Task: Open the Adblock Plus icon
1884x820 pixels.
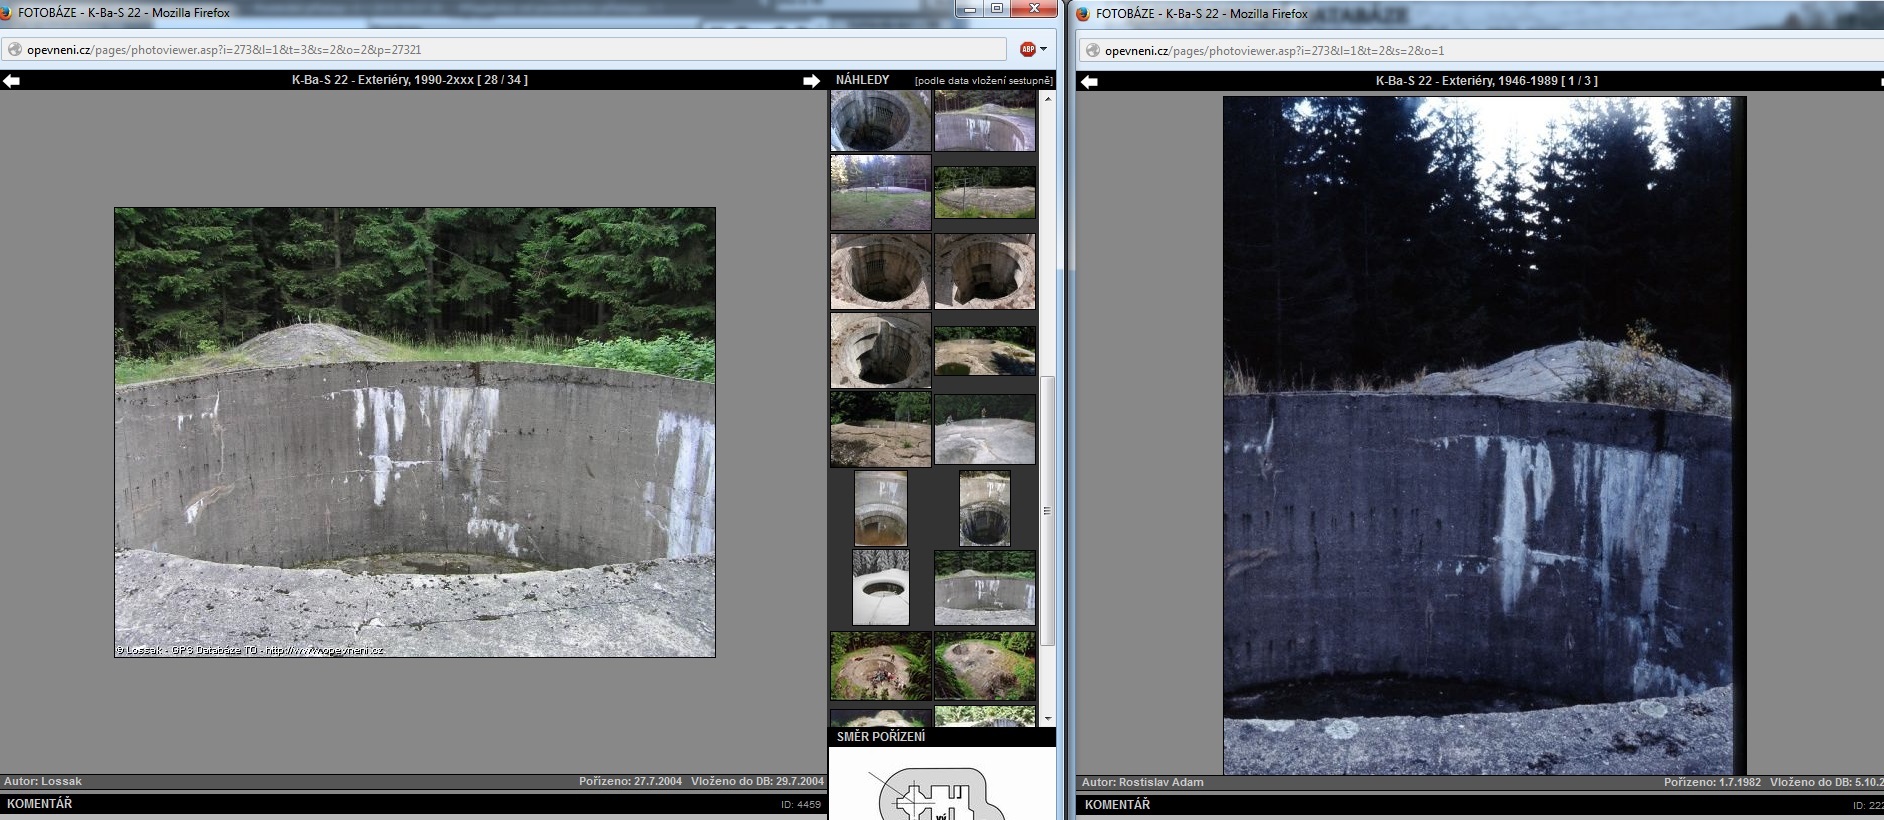Action: [x=1027, y=49]
